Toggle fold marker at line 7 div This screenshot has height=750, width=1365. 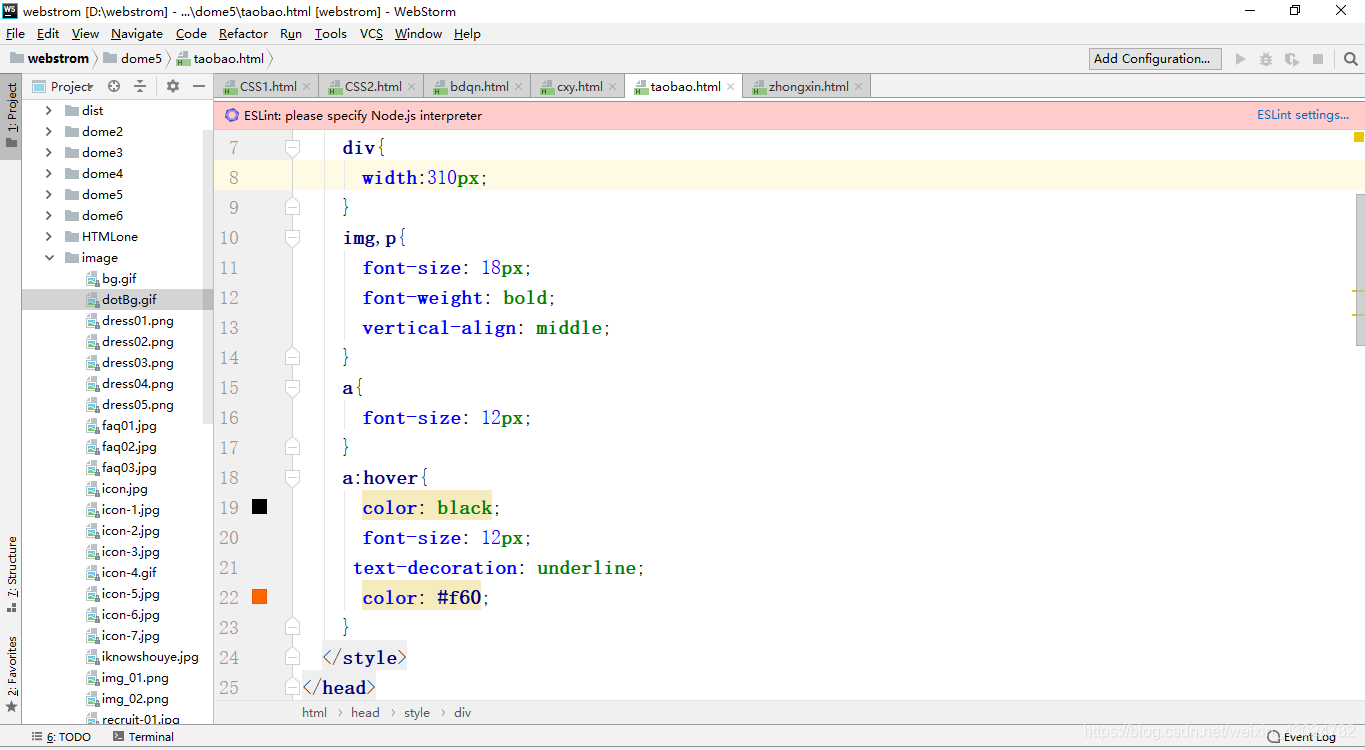(x=292, y=148)
